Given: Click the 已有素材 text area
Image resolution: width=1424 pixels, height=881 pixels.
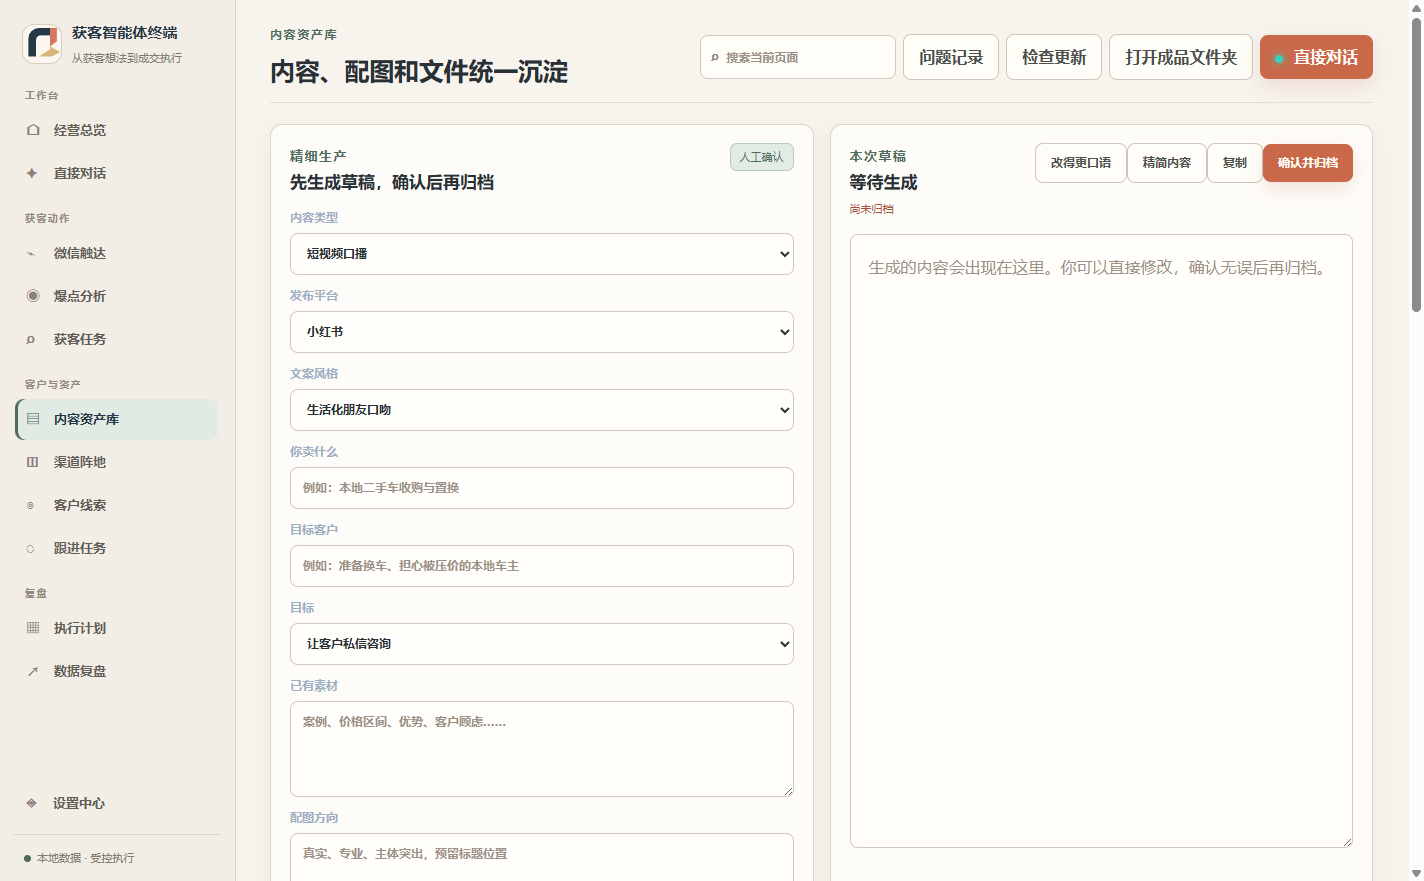Looking at the screenshot, I should coord(542,749).
